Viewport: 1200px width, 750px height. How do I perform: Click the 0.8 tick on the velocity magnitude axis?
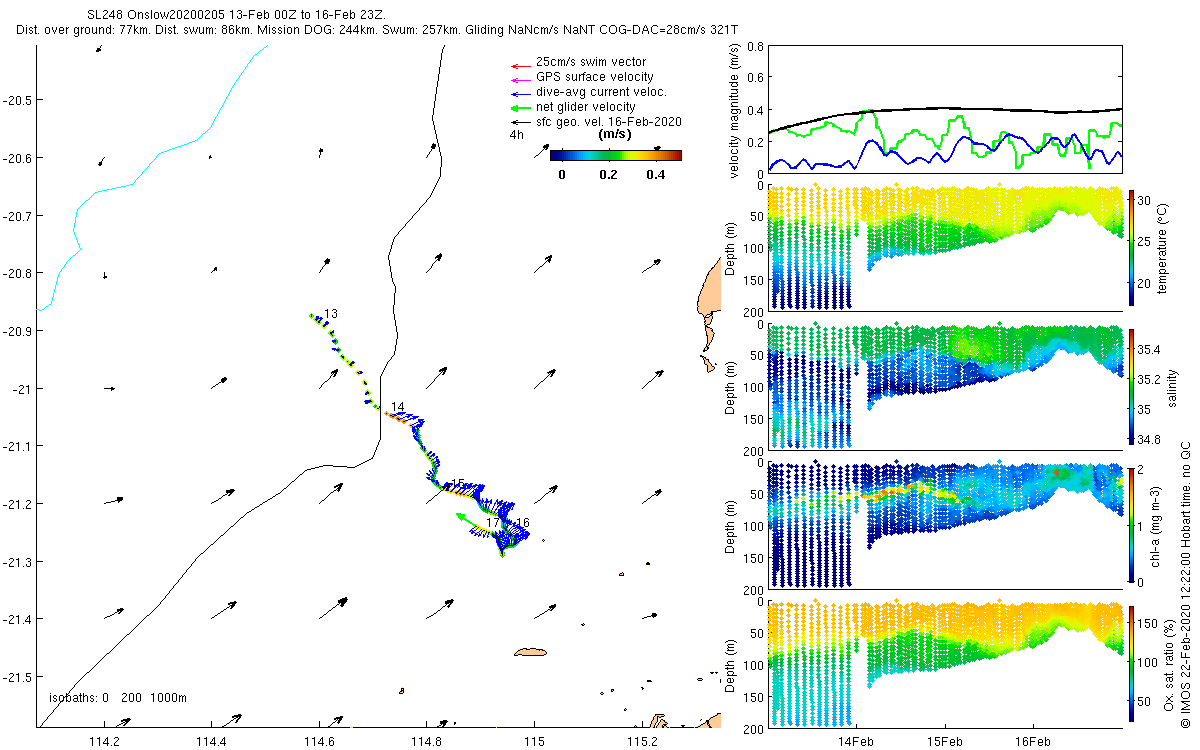pyautogui.click(x=756, y=47)
